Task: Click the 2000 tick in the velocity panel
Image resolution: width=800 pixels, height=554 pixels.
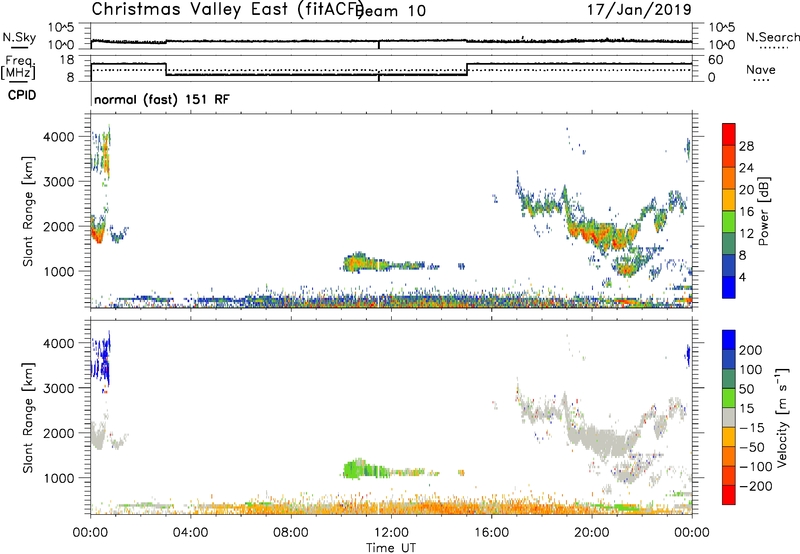Action: 58,433
